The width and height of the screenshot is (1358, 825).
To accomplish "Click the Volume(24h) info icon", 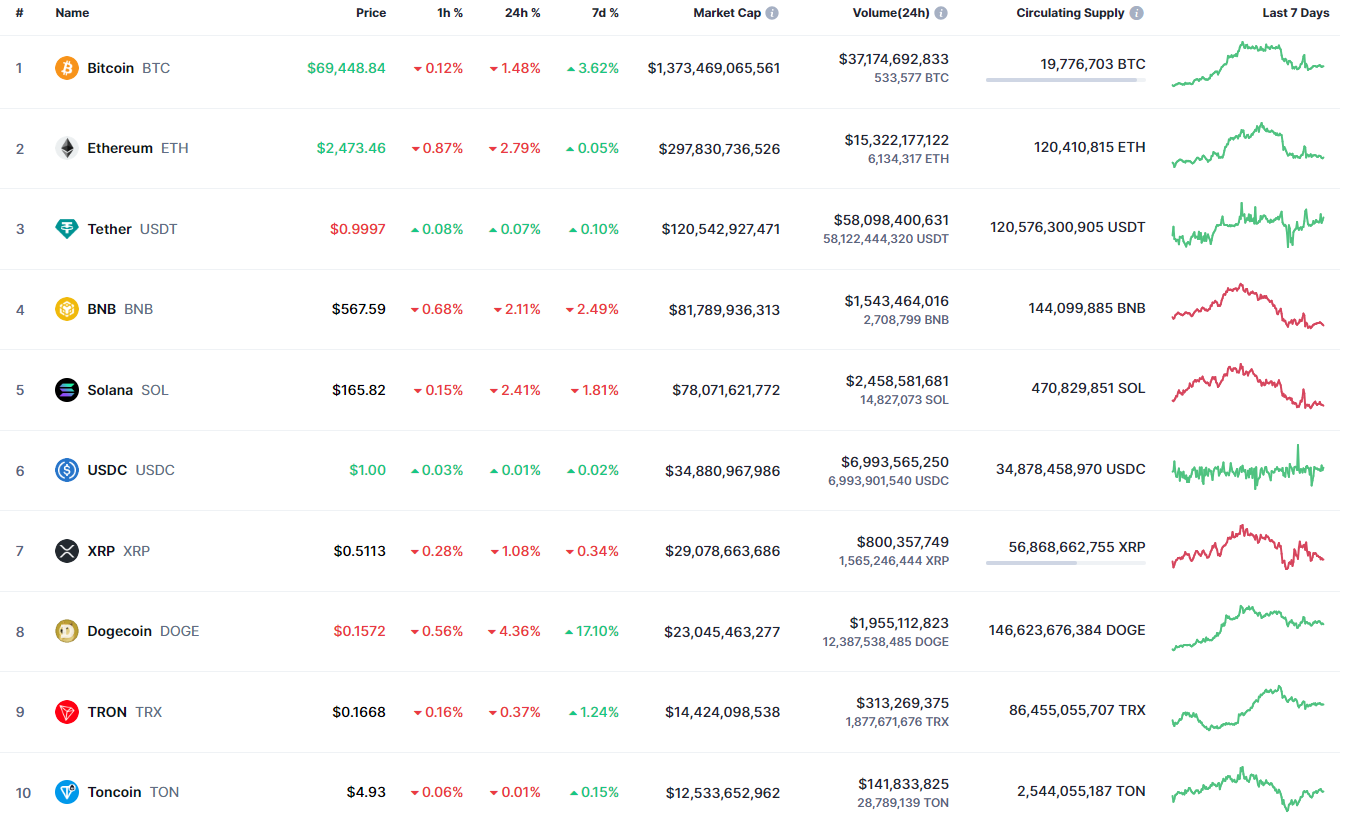I will point(941,13).
